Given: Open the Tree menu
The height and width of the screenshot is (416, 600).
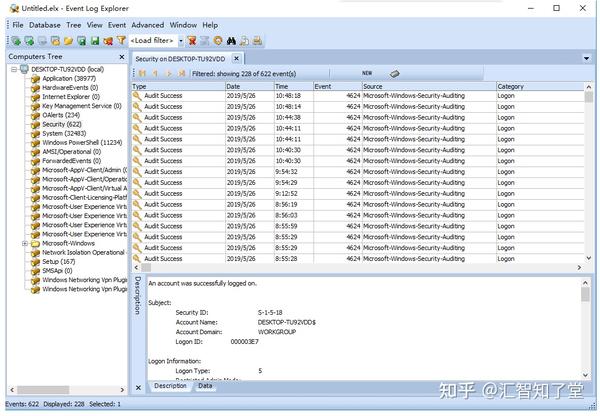Looking at the screenshot, I should pos(73,25).
